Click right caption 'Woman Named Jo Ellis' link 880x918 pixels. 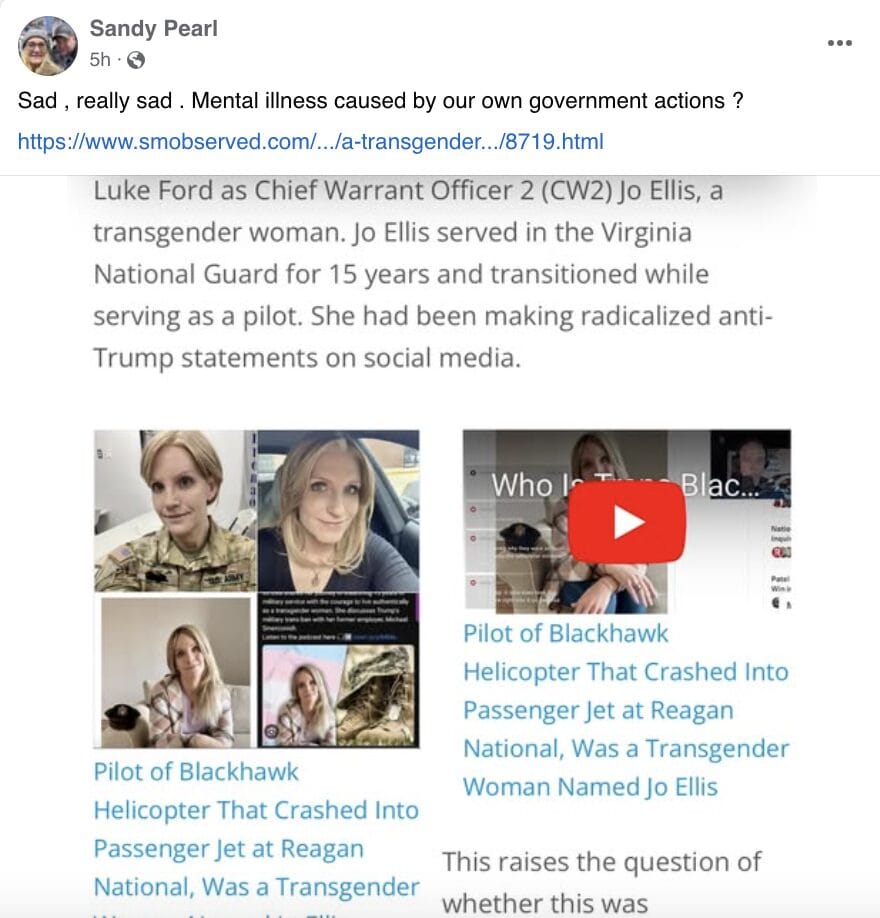[590, 787]
